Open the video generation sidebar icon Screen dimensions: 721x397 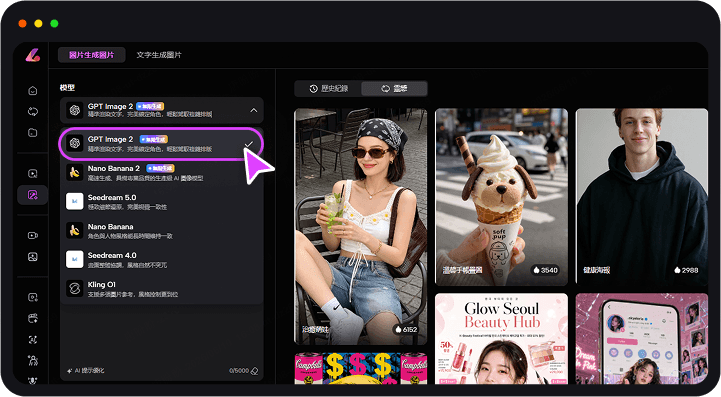click(x=33, y=236)
